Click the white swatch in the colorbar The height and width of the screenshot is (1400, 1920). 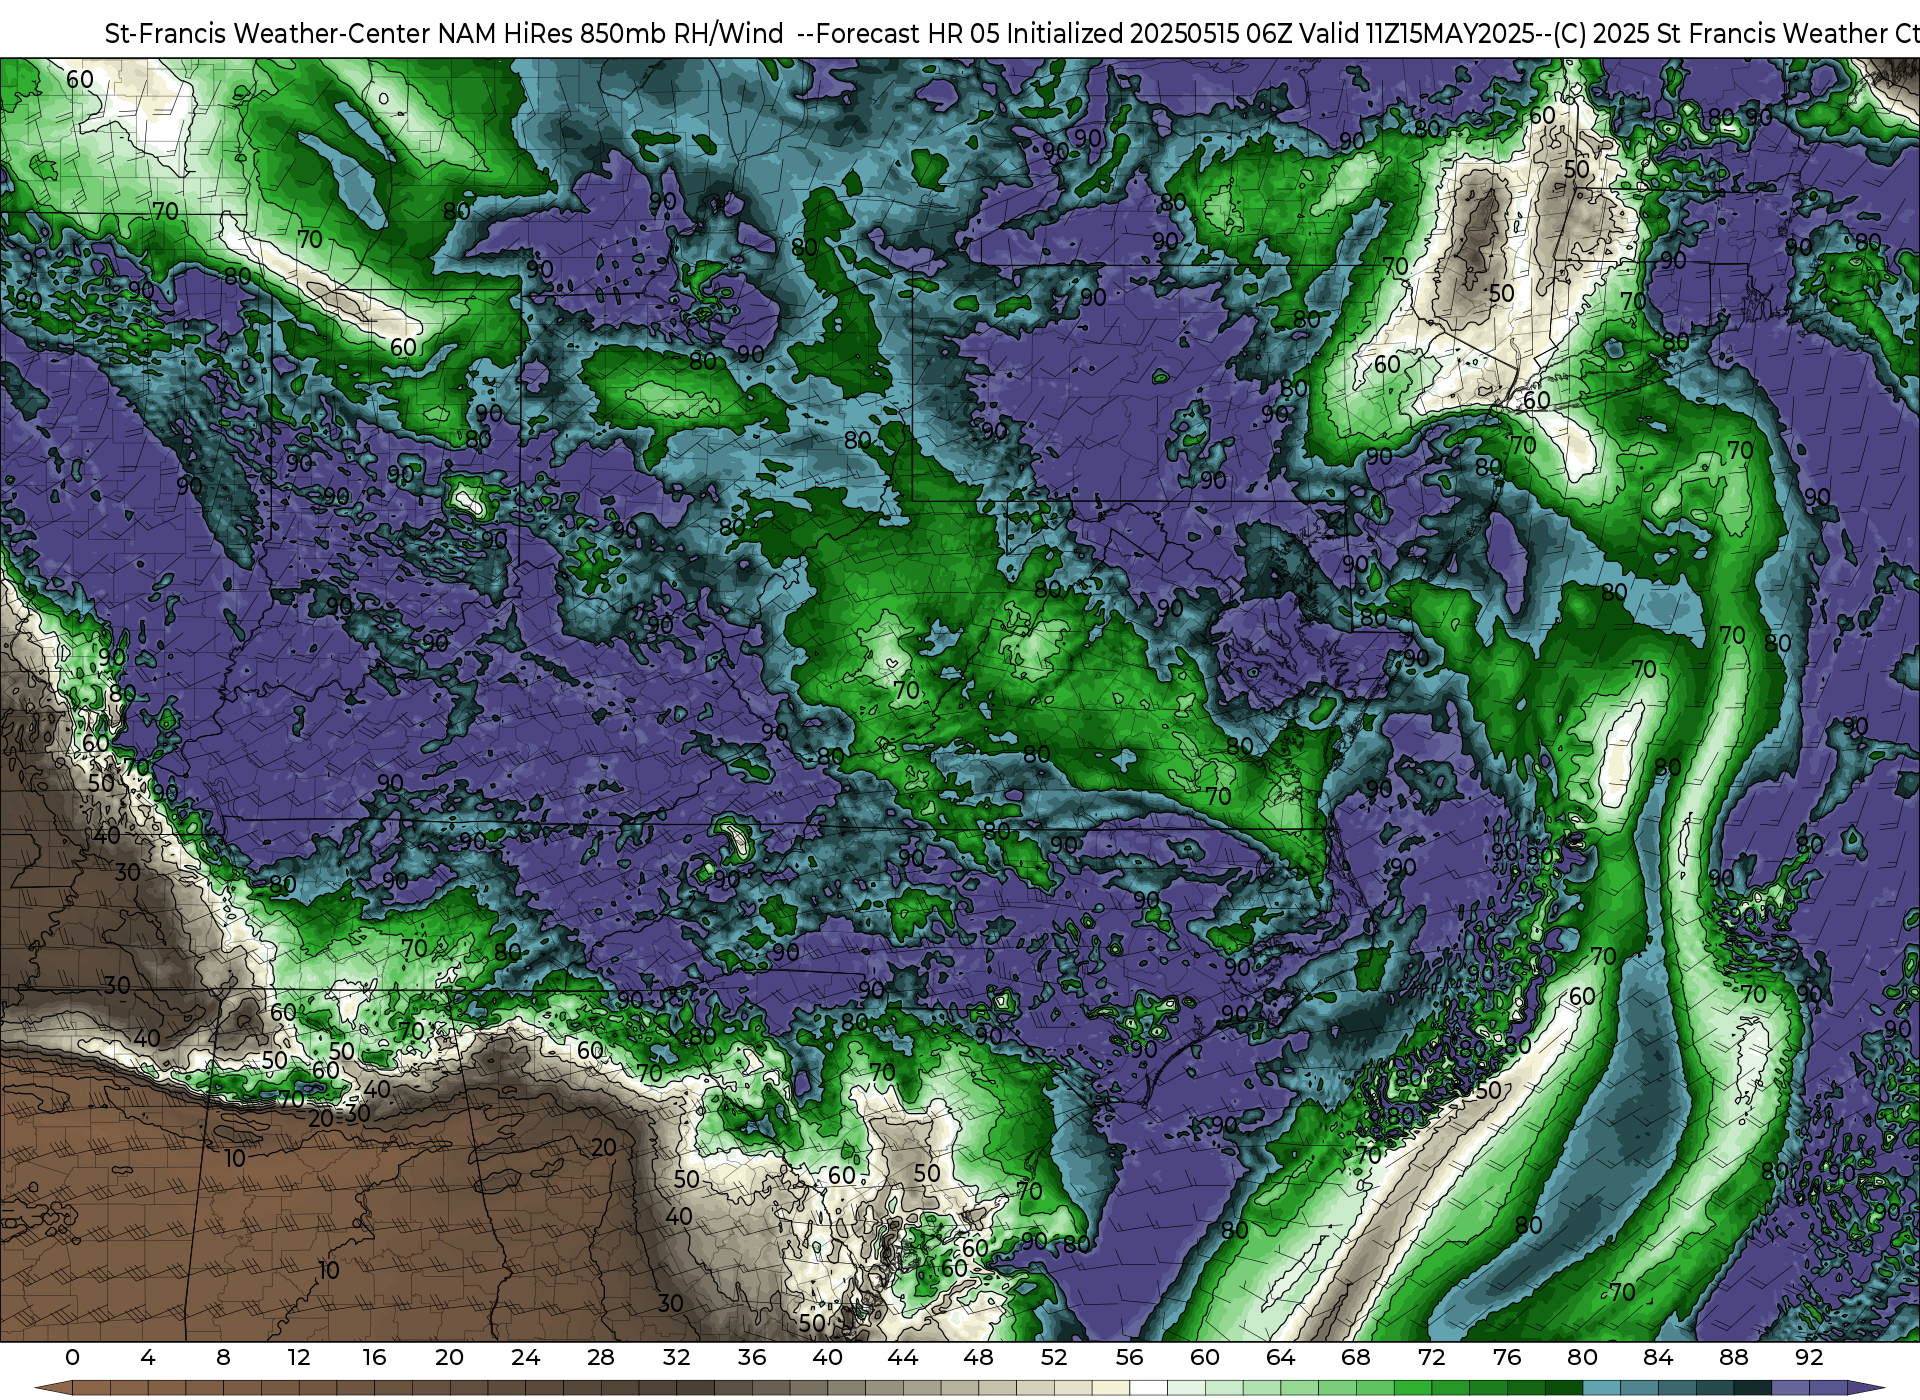[x=1148, y=1388]
